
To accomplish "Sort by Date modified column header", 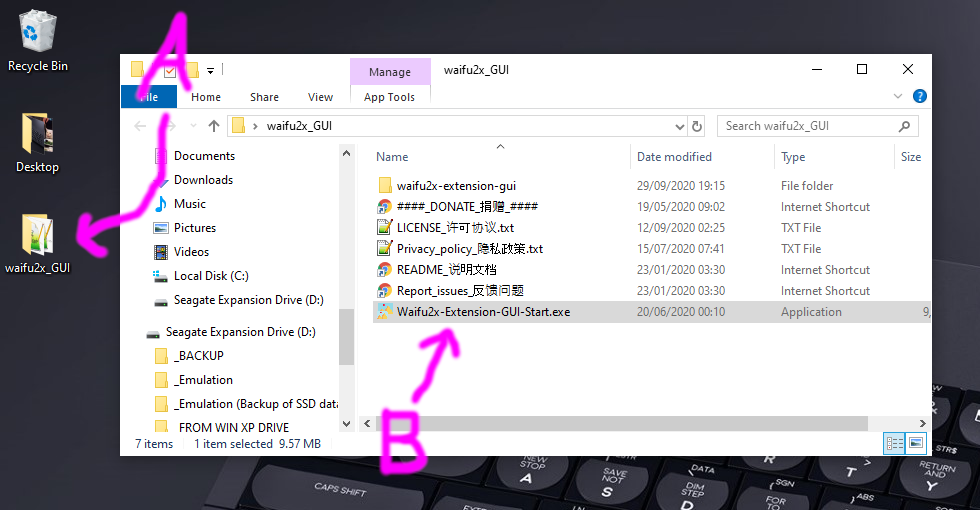I will 674,157.
